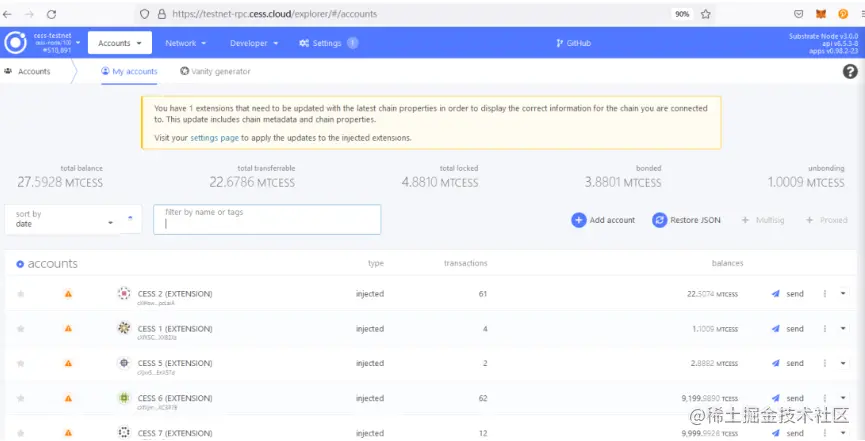Click the warning triangle on CESS 5 row
Image resolution: width=865 pixels, height=441 pixels.
(x=68, y=363)
